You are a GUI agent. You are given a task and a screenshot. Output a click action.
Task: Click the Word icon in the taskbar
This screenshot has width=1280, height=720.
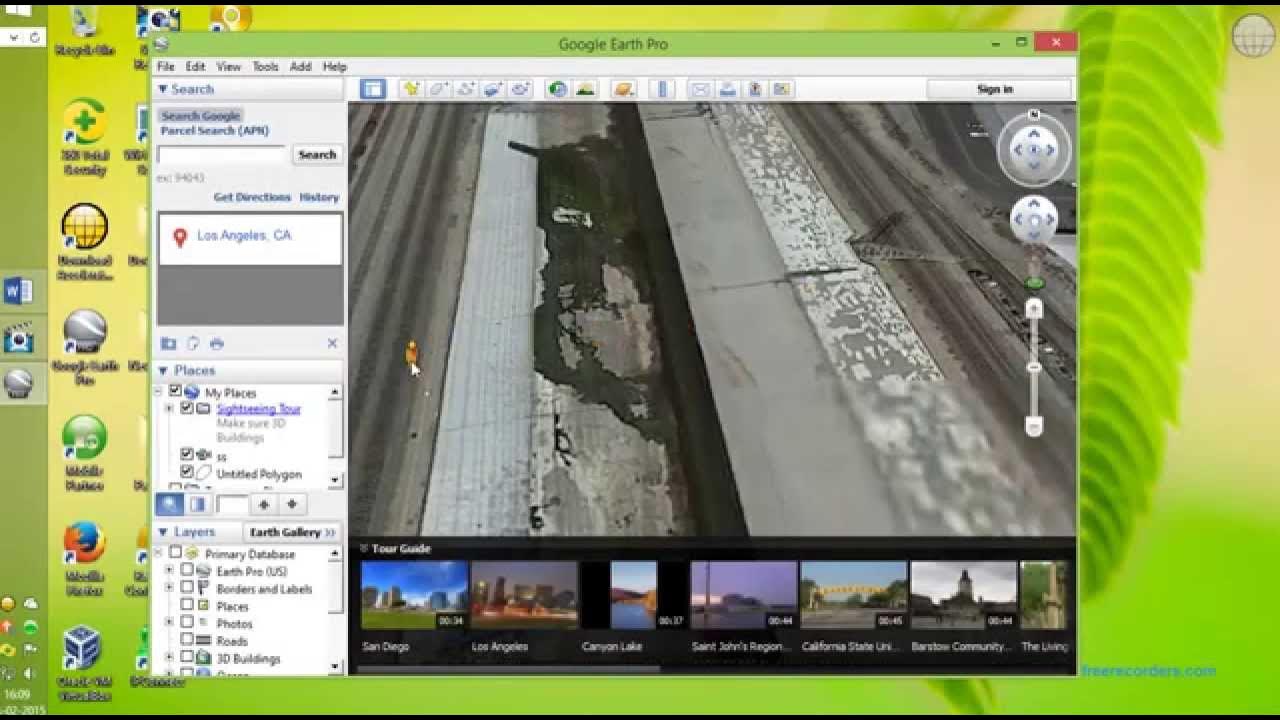point(18,291)
